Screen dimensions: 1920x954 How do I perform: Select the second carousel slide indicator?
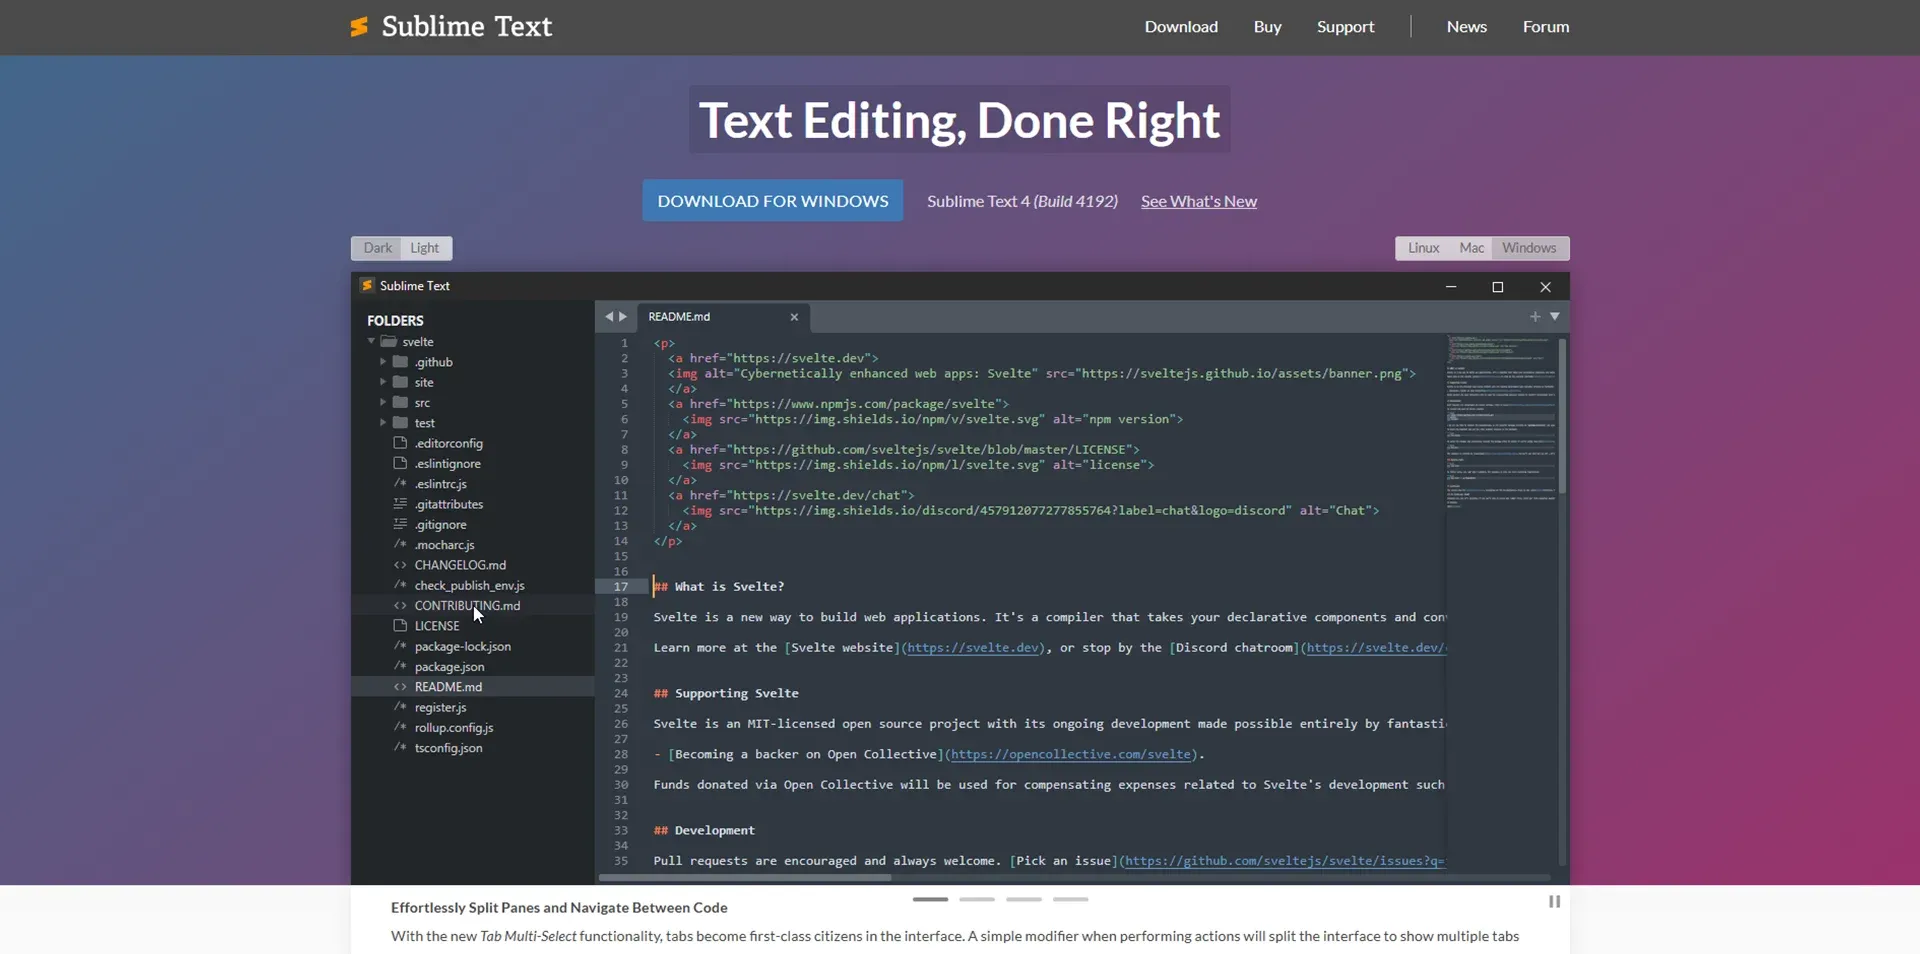coord(977,900)
